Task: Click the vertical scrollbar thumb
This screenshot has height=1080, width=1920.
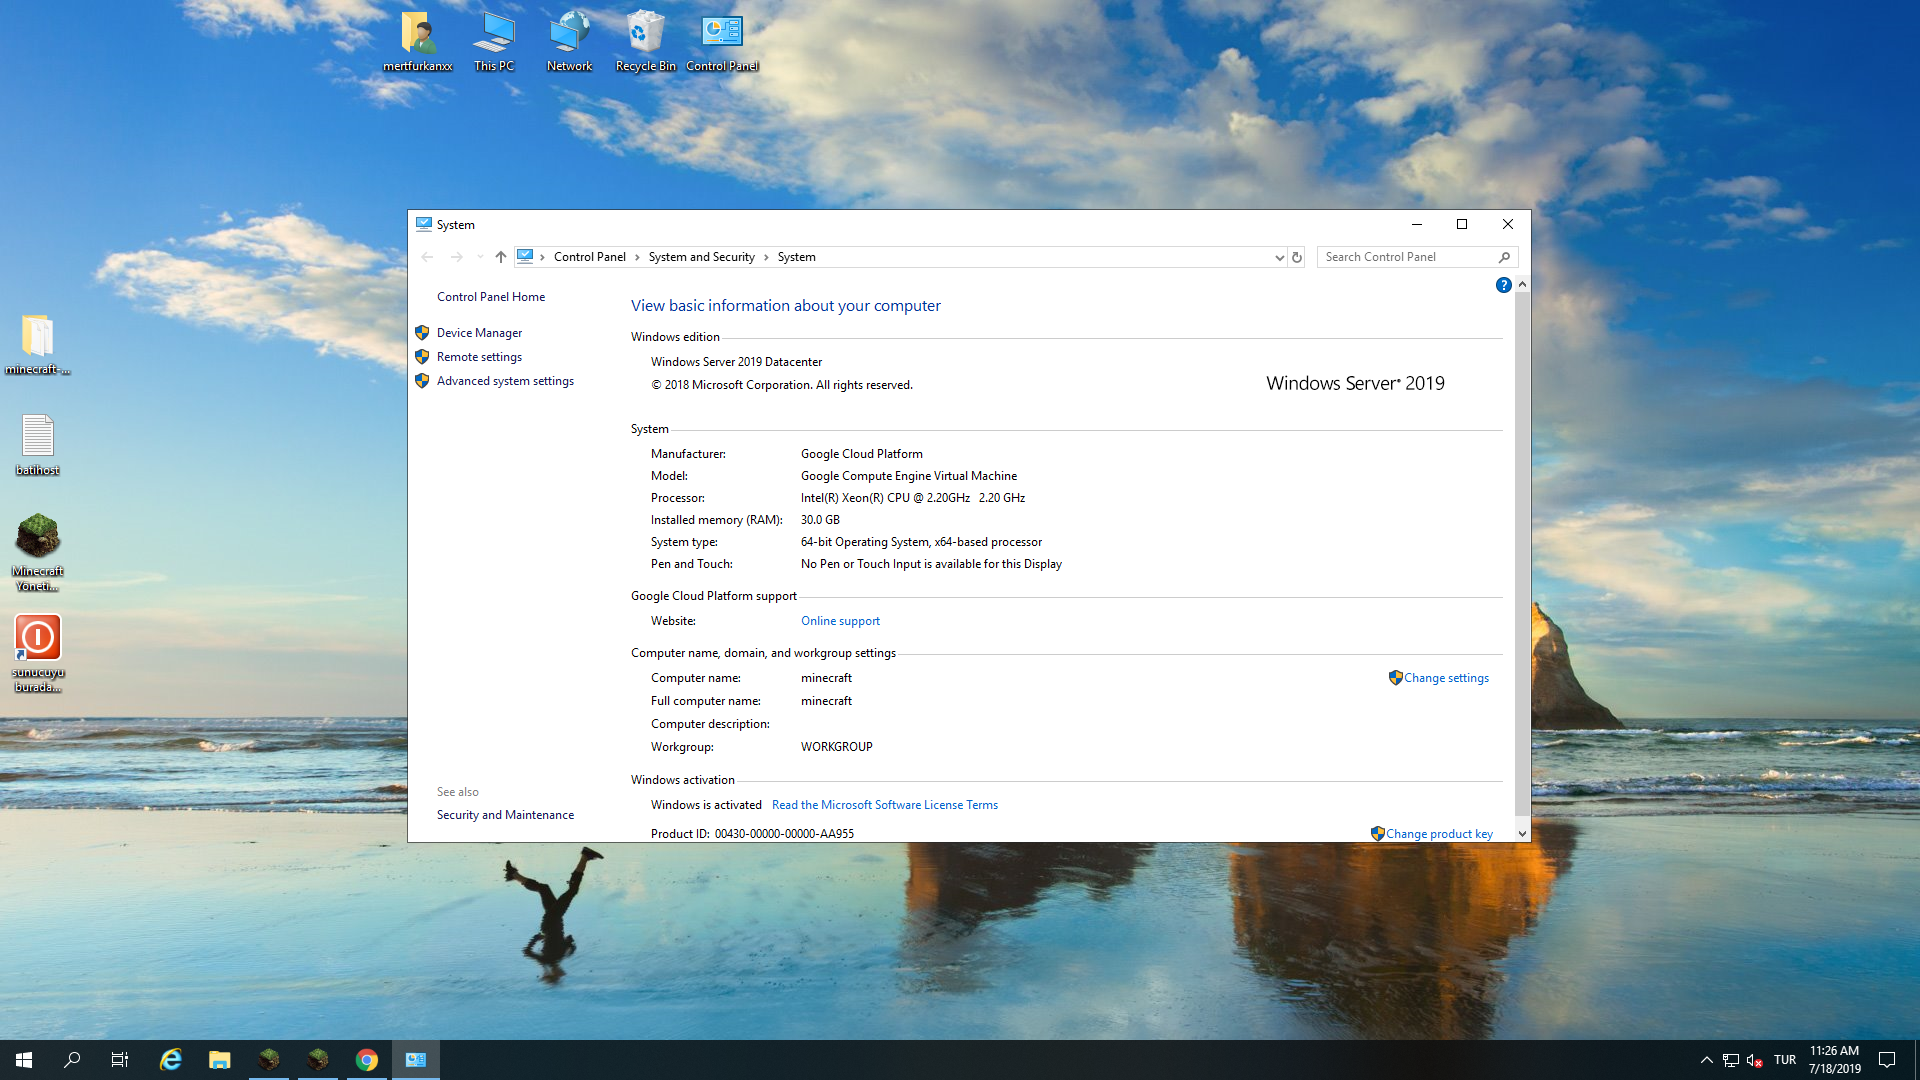Action: pyautogui.click(x=1522, y=553)
